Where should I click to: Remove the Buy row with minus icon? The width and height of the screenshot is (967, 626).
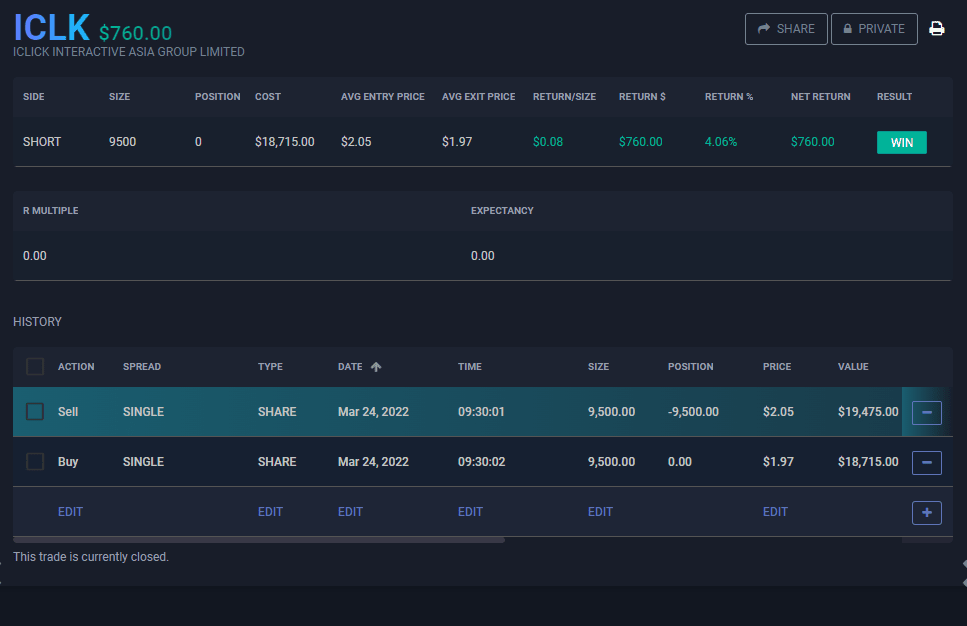(927, 462)
